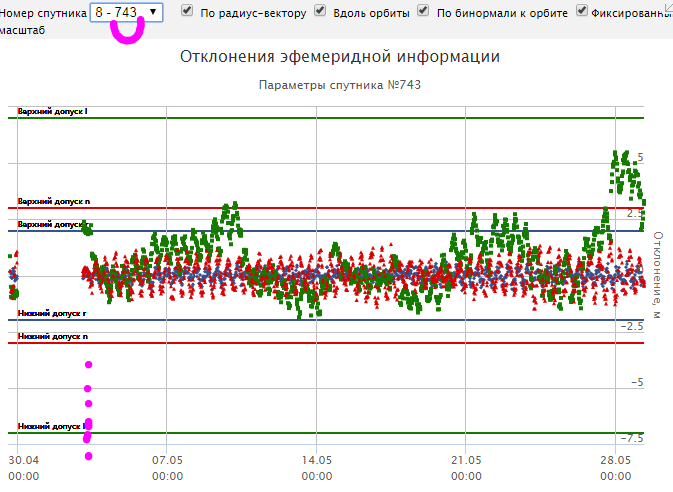Toggle the 'По радиус-вектору' checkbox
Viewport: 673px width, 492px height.
(187, 11)
